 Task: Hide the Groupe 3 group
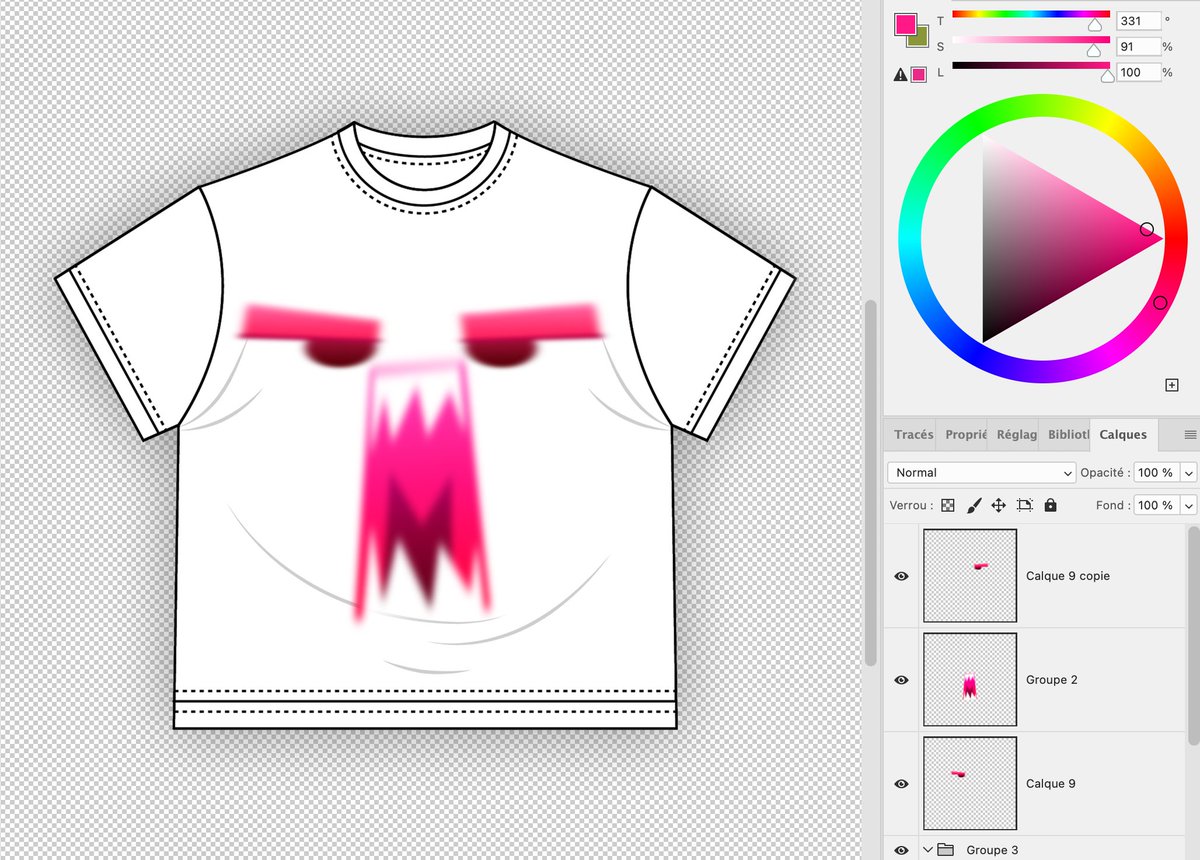pos(902,850)
